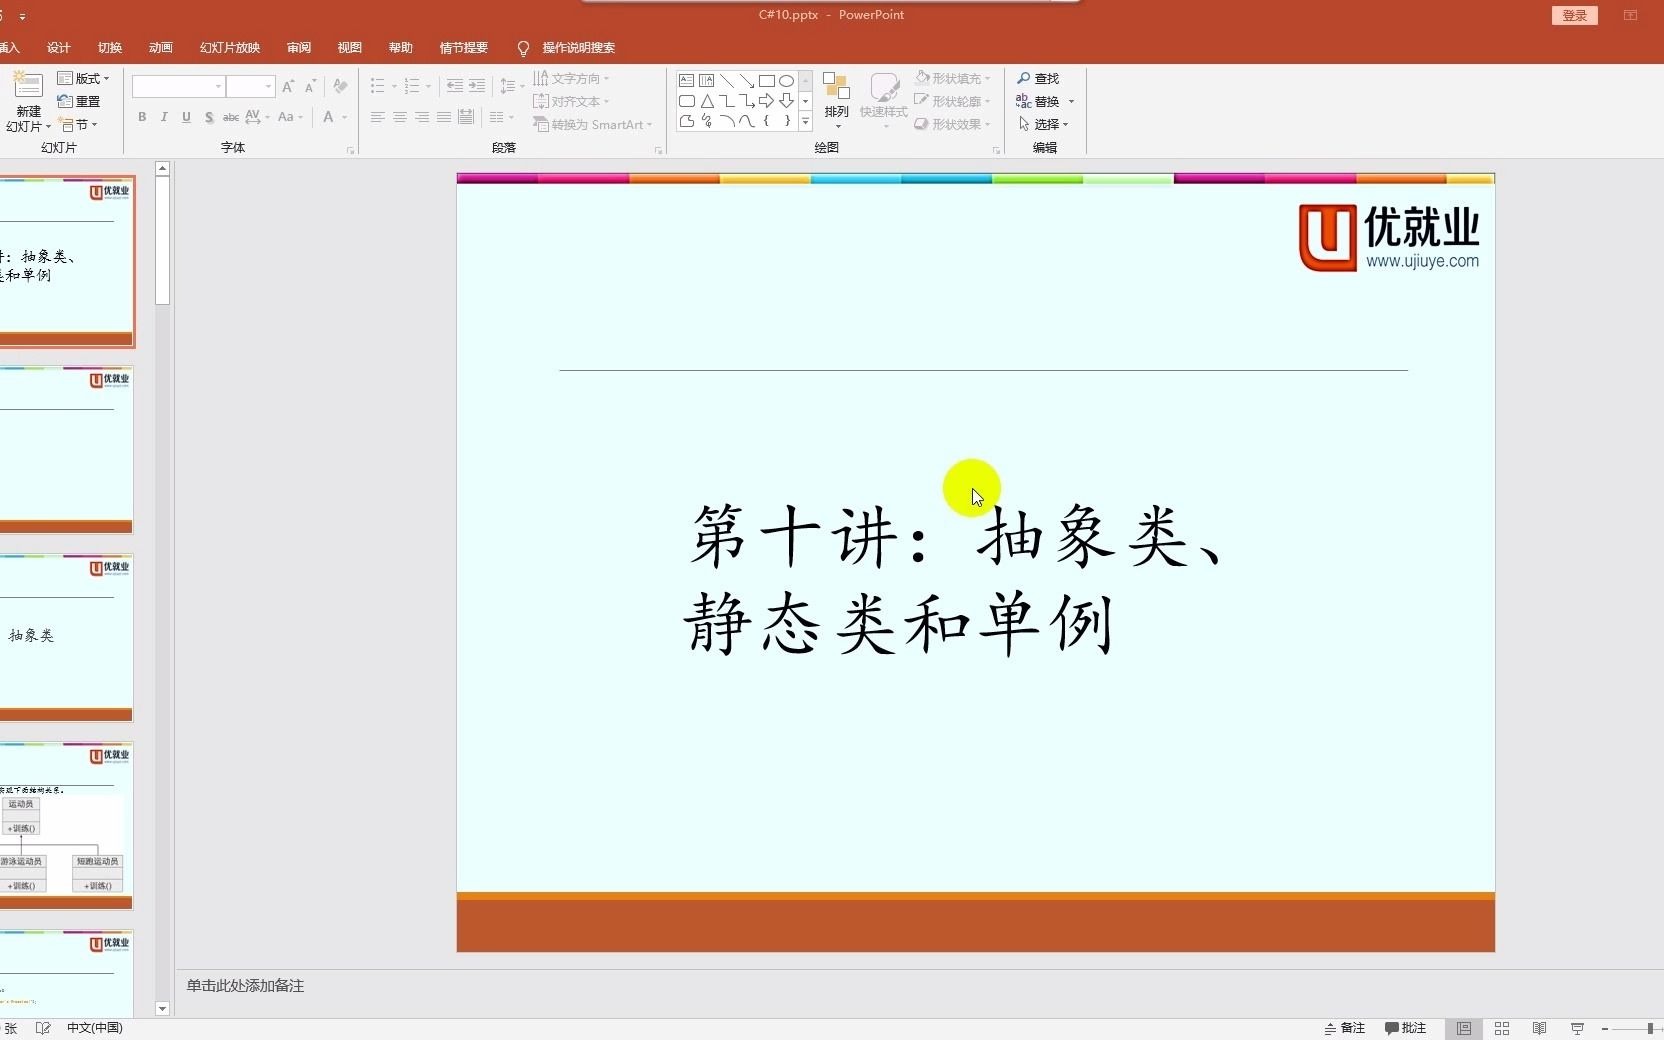Align text right in paragraph group
This screenshot has width=1664, height=1040.
[422, 117]
